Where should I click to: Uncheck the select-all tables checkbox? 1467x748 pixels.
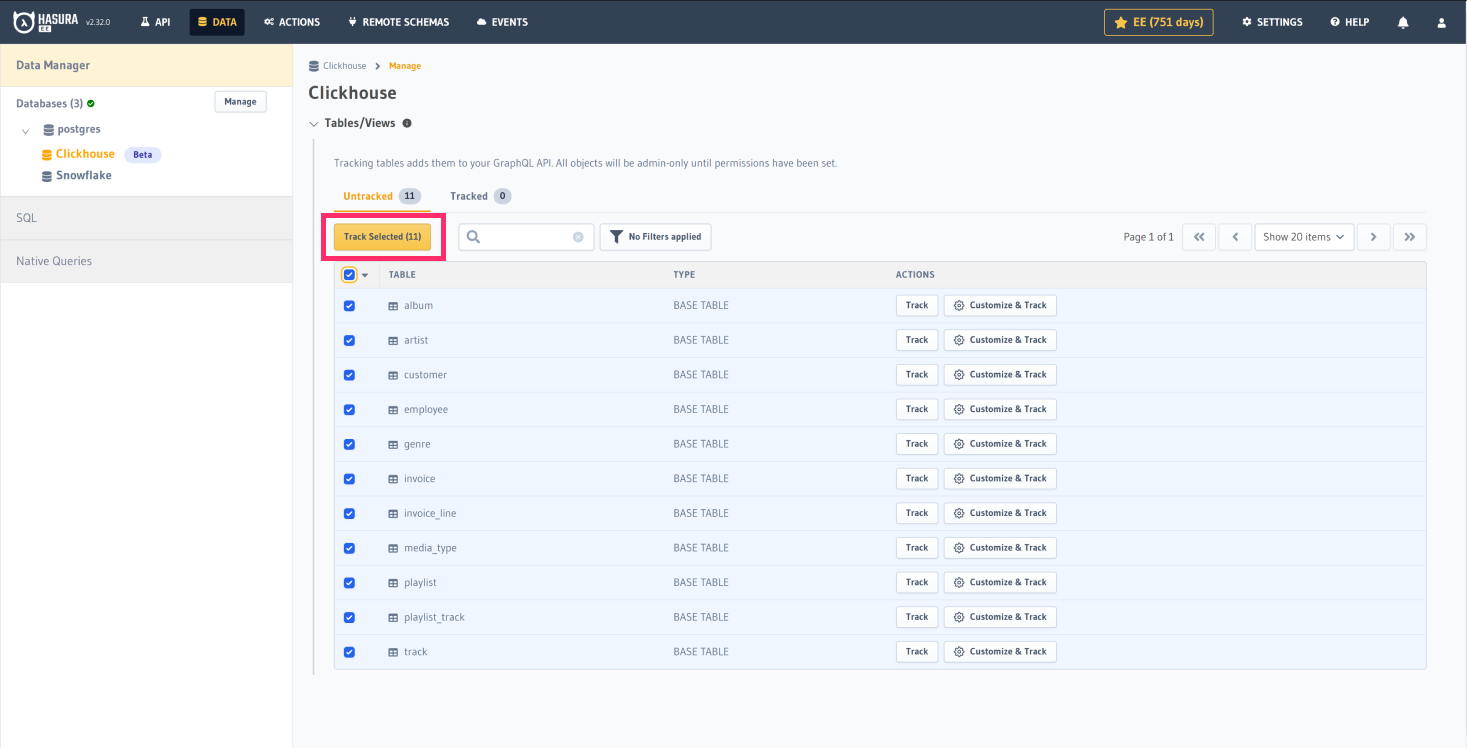point(349,275)
